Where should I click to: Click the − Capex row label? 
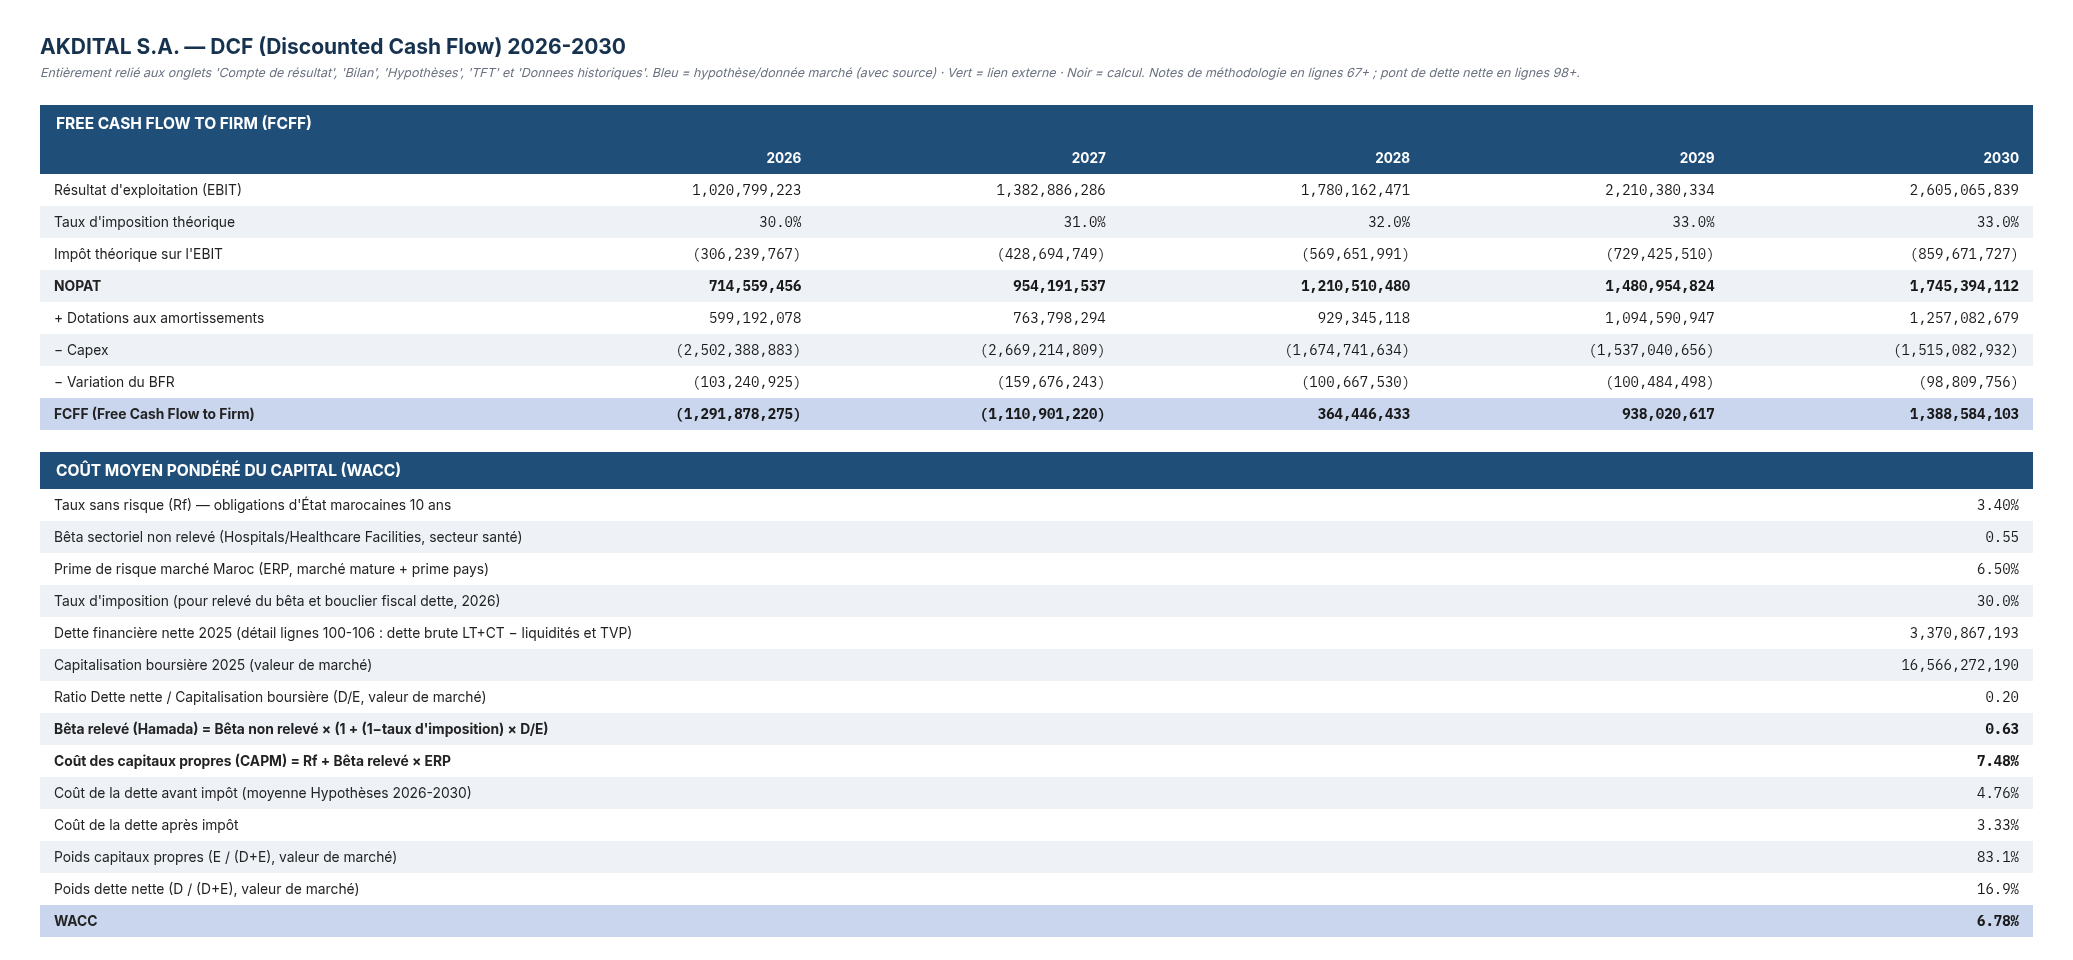pyautogui.click(x=81, y=350)
